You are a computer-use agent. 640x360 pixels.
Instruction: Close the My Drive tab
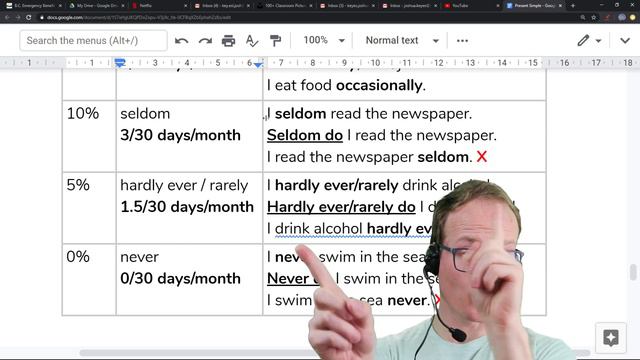[x=123, y=6]
